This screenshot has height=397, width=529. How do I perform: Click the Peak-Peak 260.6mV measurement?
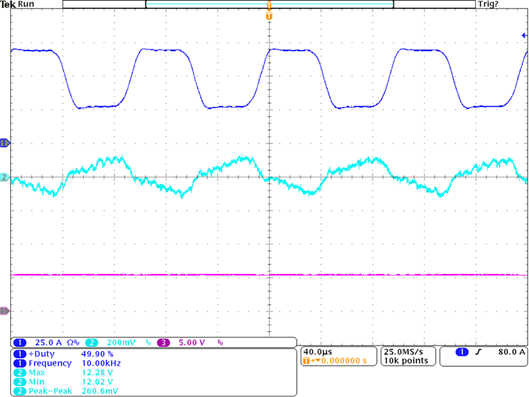pyautogui.click(x=65, y=391)
